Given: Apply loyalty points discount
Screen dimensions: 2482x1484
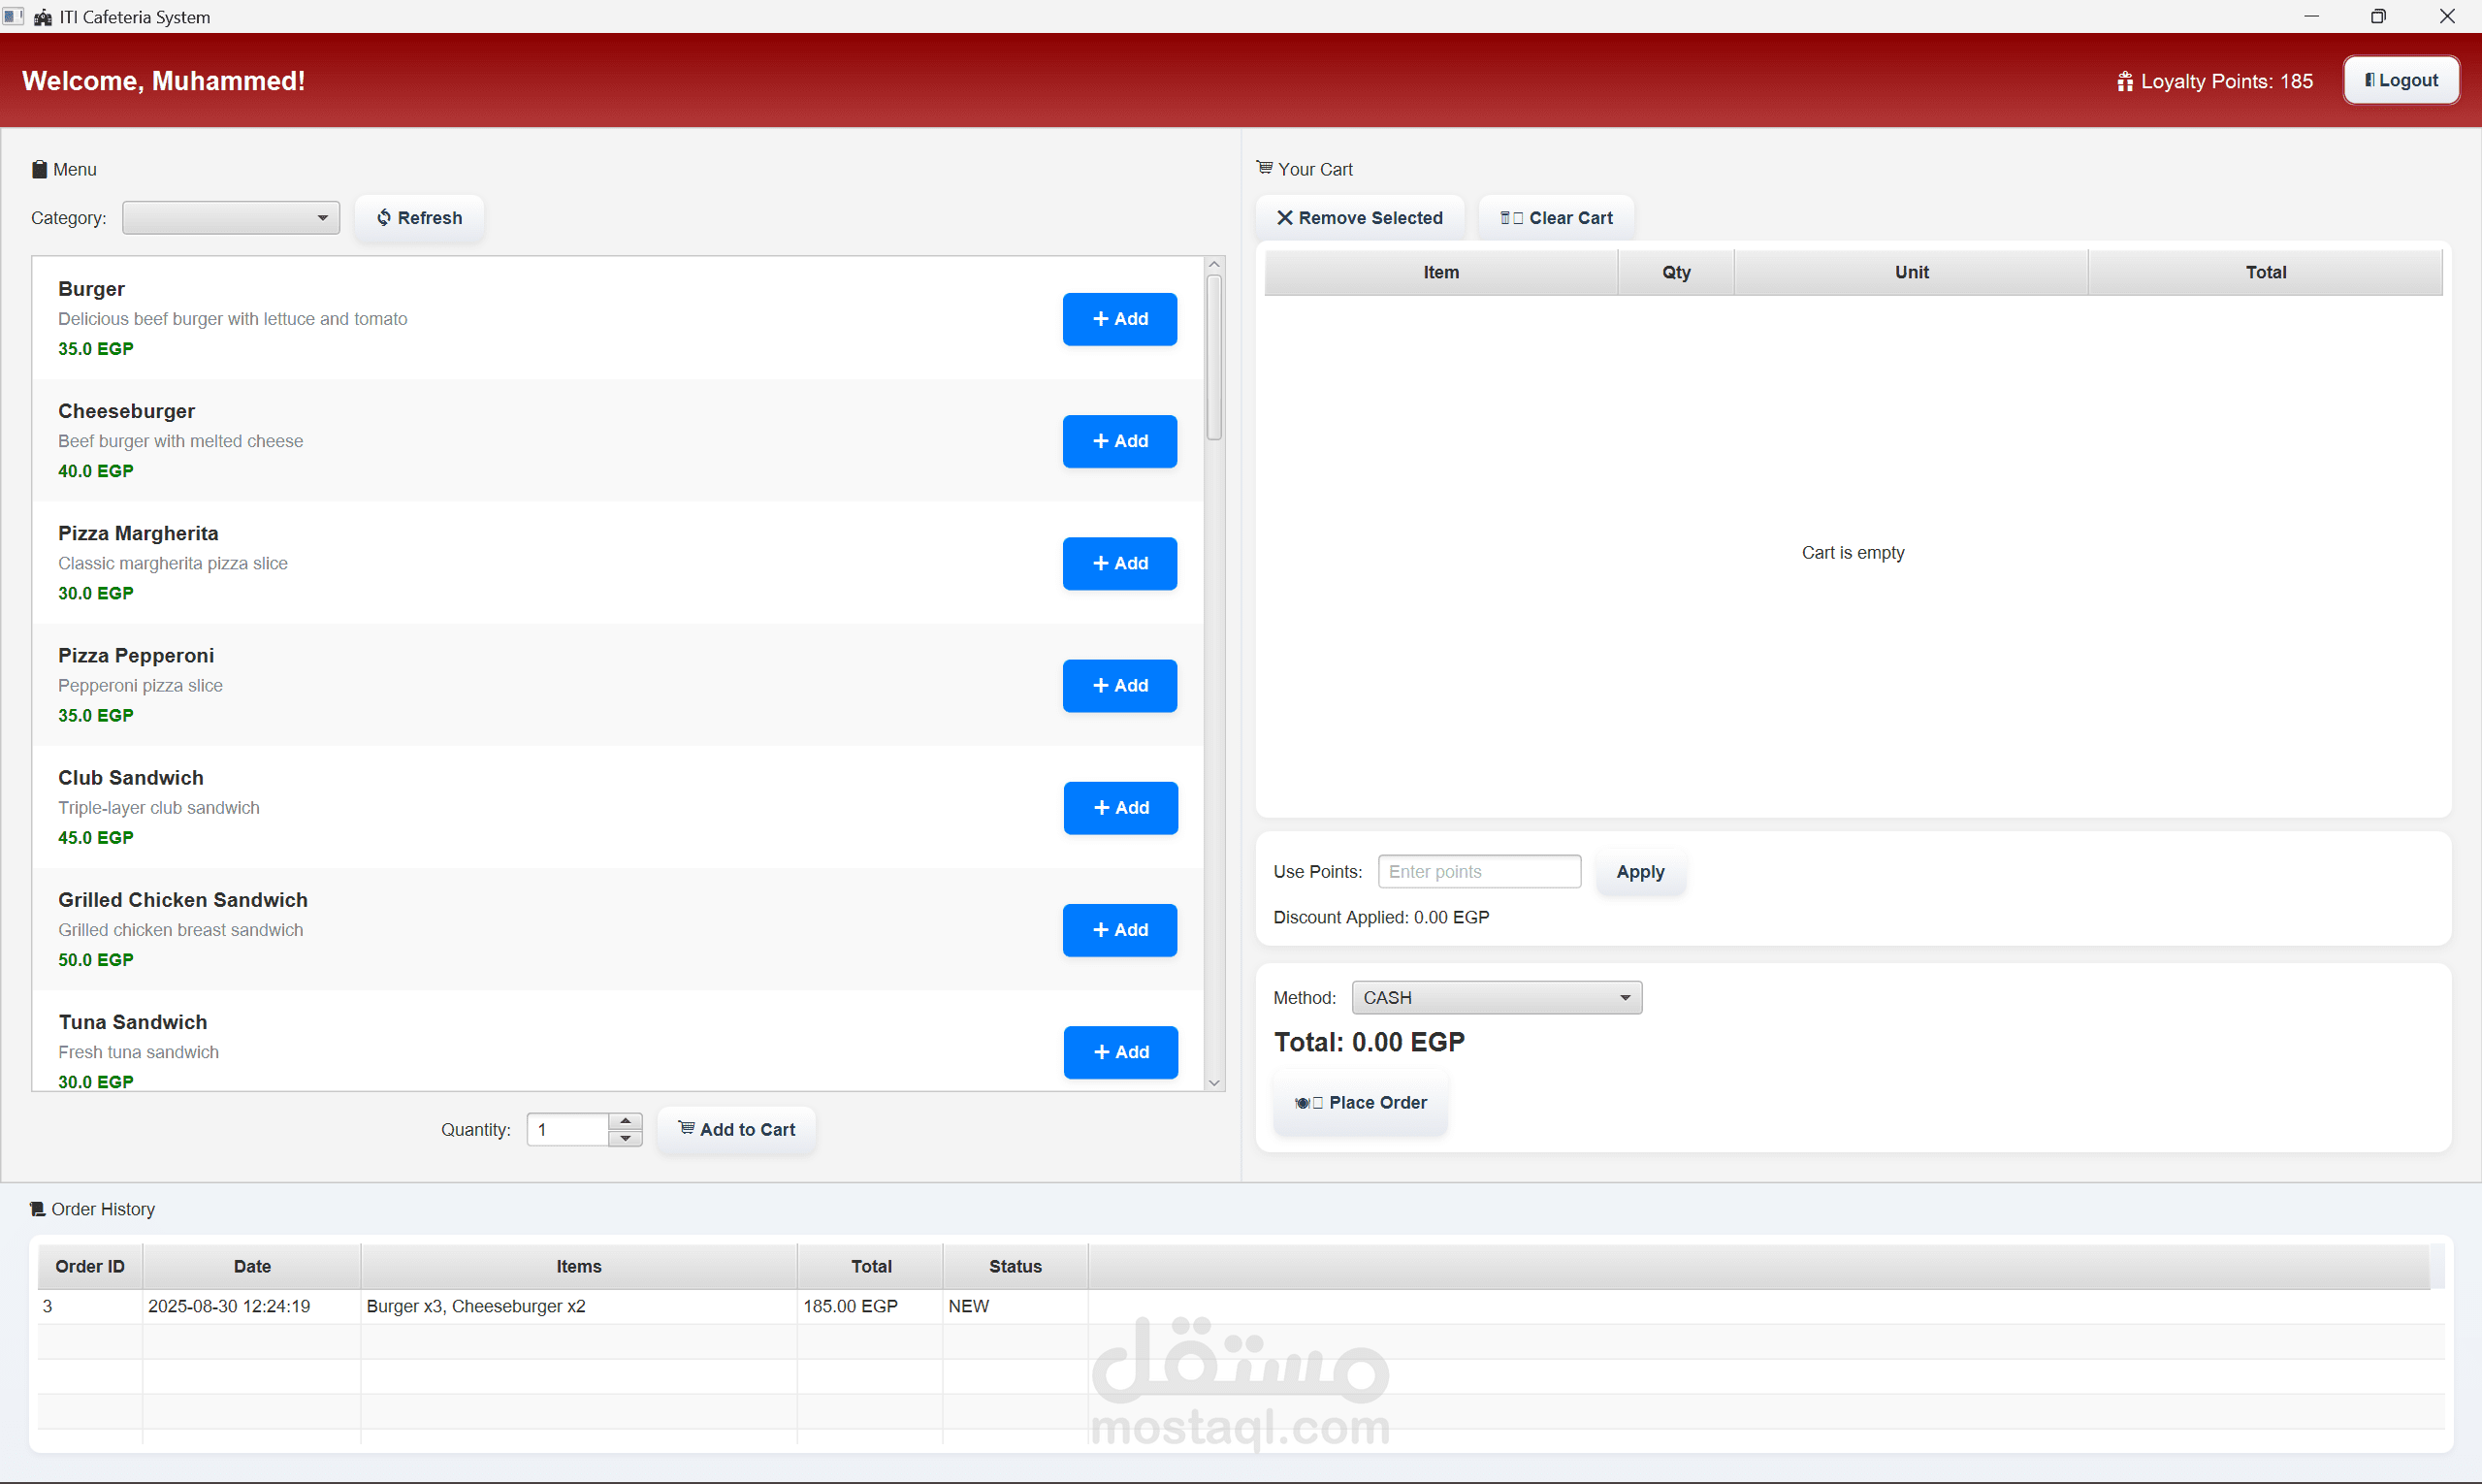Looking at the screenshot, I should 1639,871.
